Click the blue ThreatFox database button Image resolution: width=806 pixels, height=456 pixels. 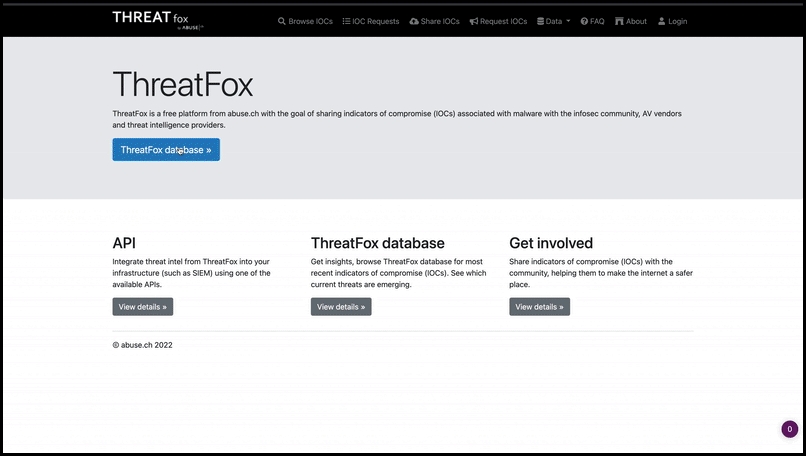[x=166, y=150]
